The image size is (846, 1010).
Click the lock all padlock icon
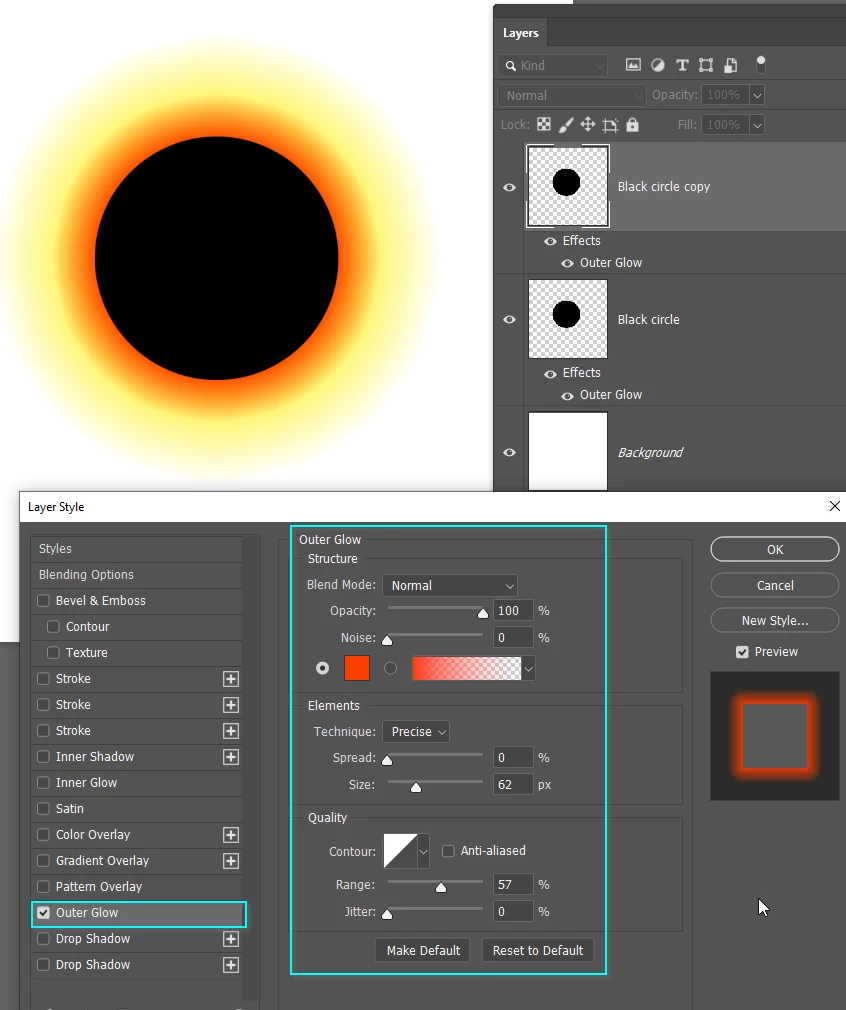coord(633,124)
